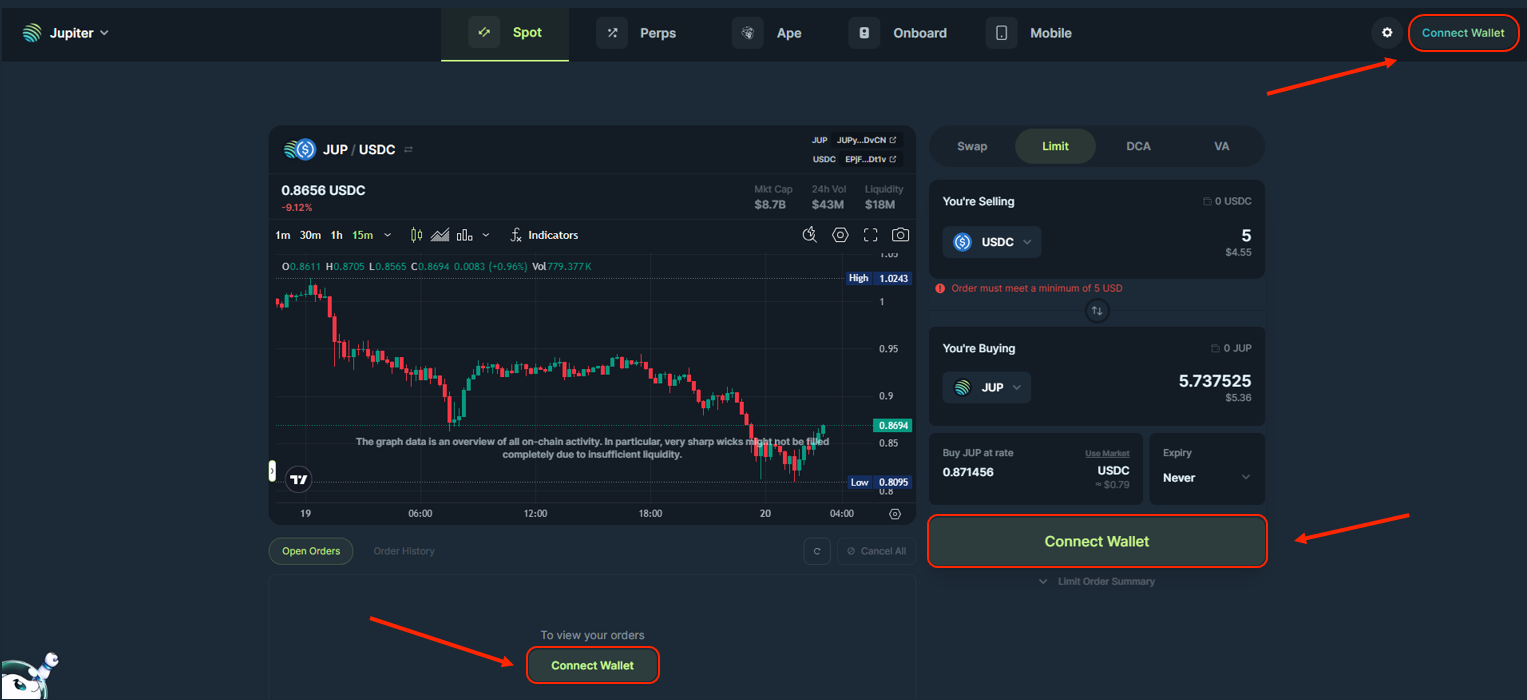Screen dimensions: 1527x700
Task: Click the Use Market rate link
Action: point(1107,453)
